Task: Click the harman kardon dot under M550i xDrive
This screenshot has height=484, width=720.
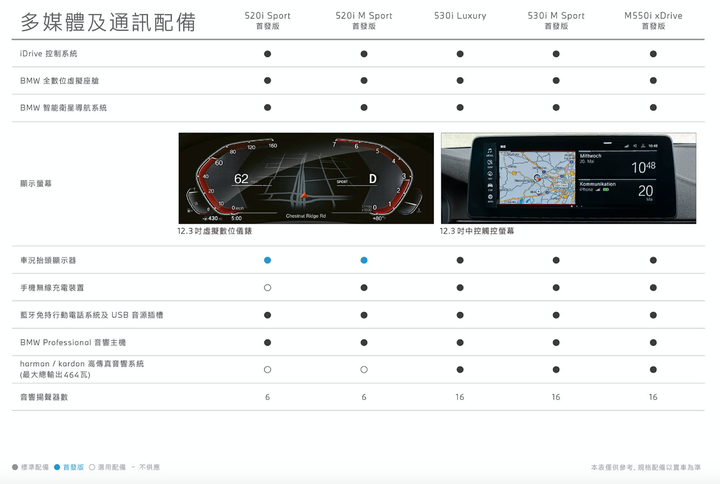Action: (653, 370)
